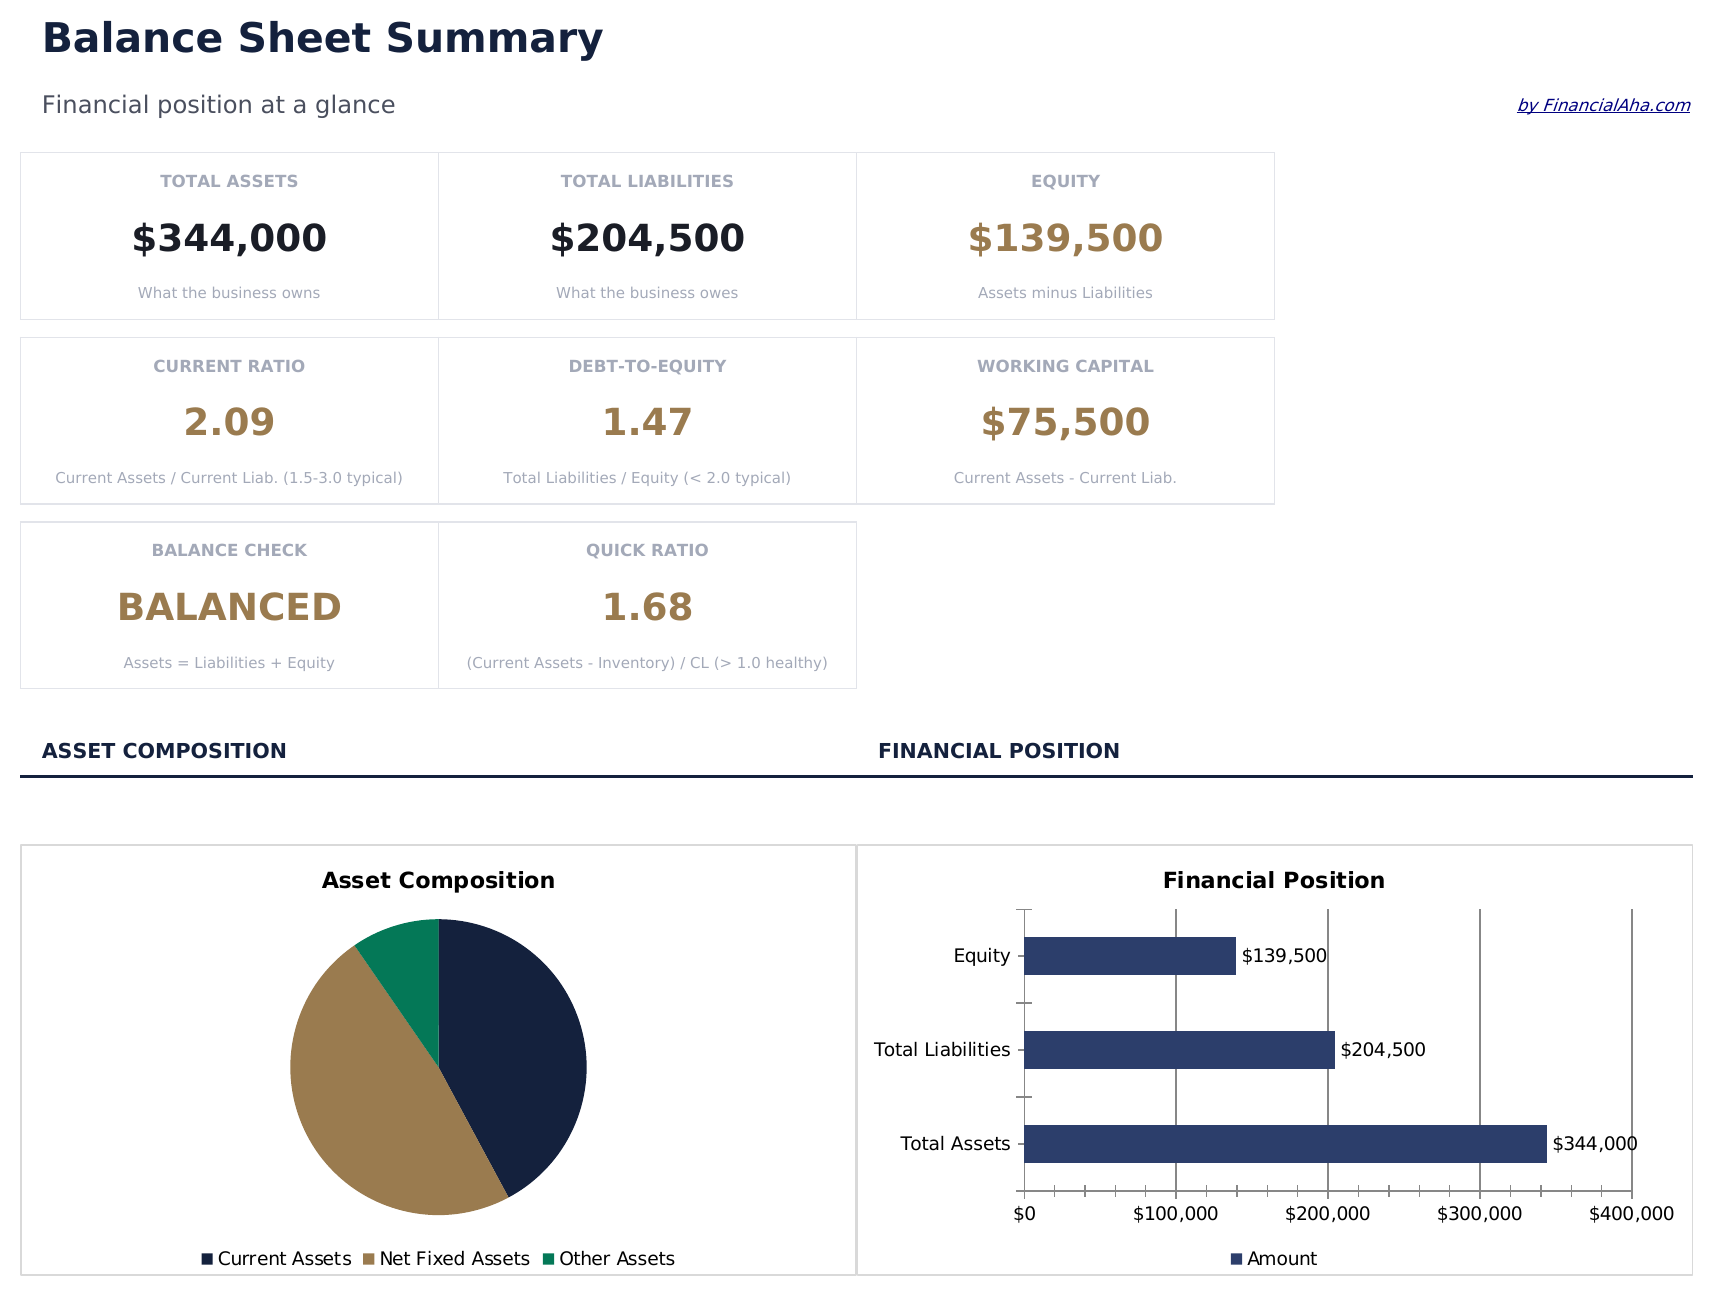The height and width of the screenshot is (1296, 1713).
Task: Select the navy Current Assets pie slice
Action: click(515, 1050)
